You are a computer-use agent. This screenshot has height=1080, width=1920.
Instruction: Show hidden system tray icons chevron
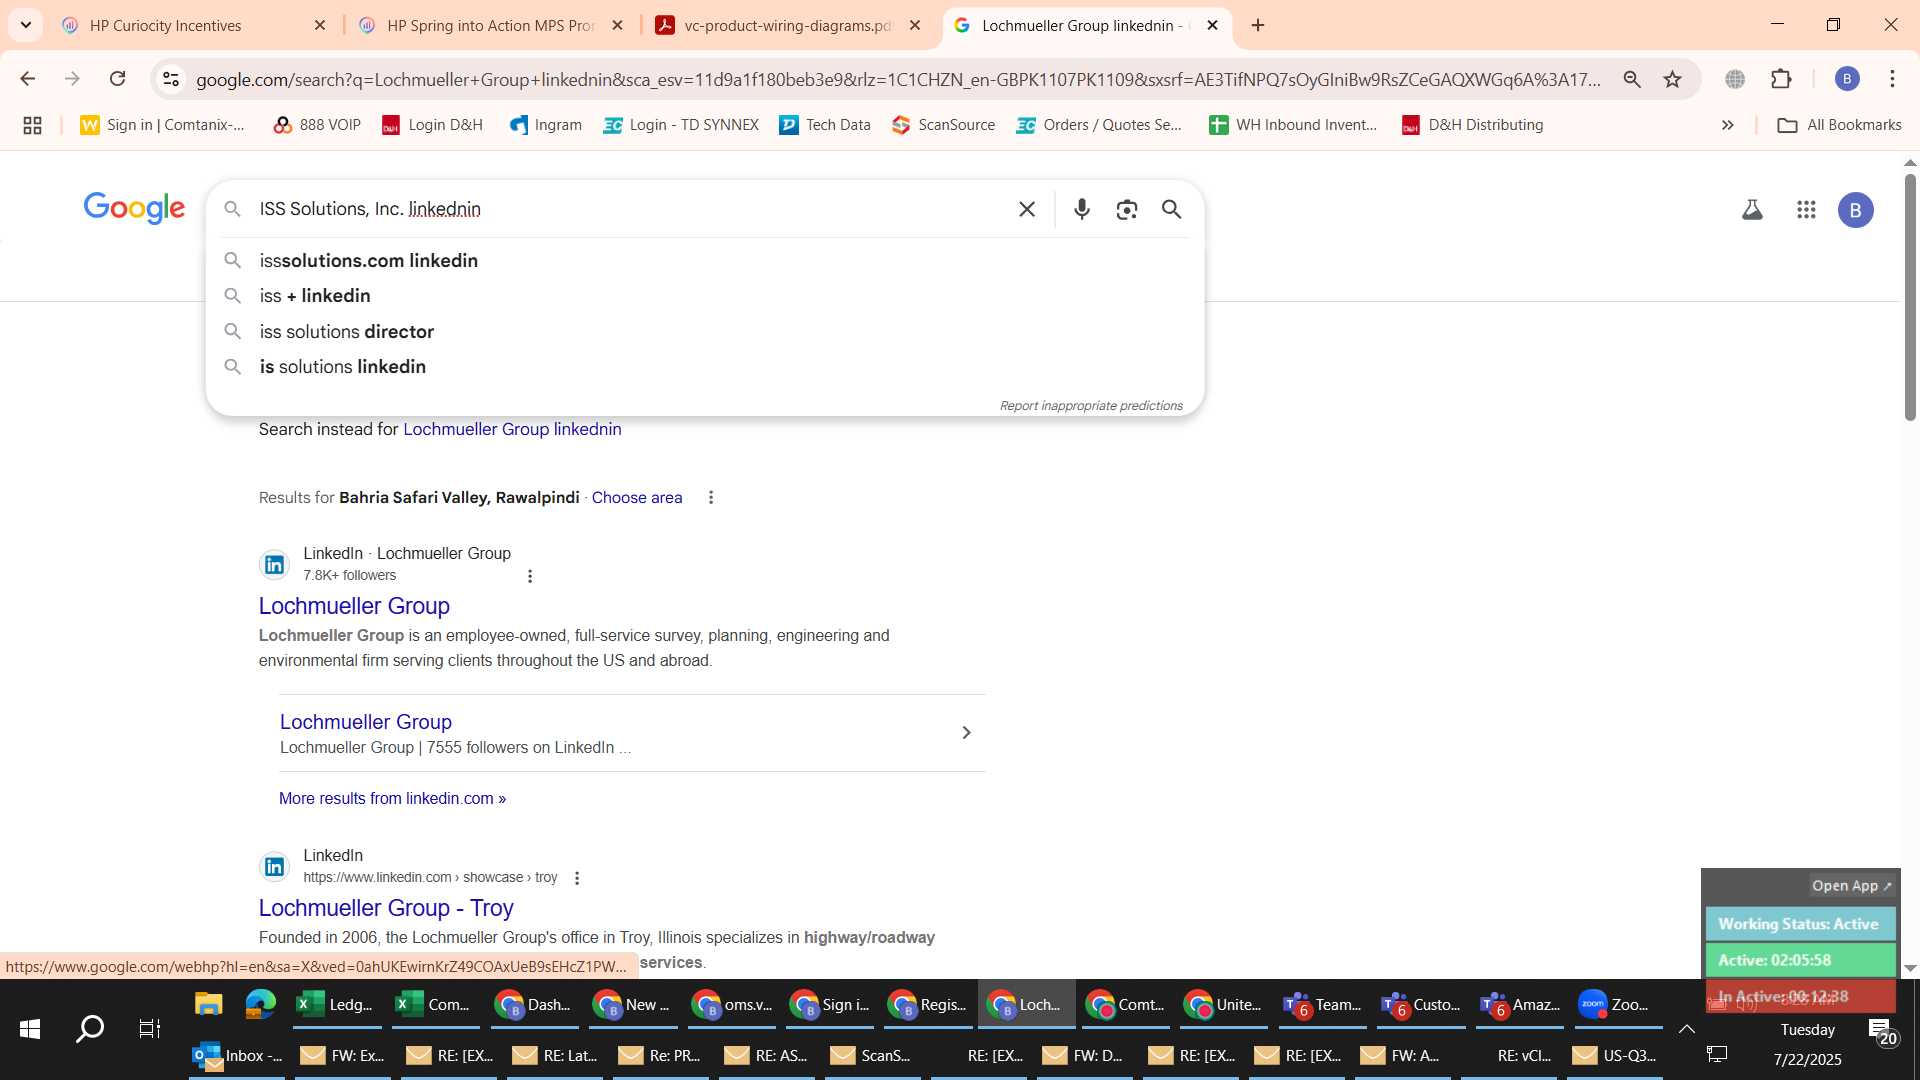[1686, 1029]
